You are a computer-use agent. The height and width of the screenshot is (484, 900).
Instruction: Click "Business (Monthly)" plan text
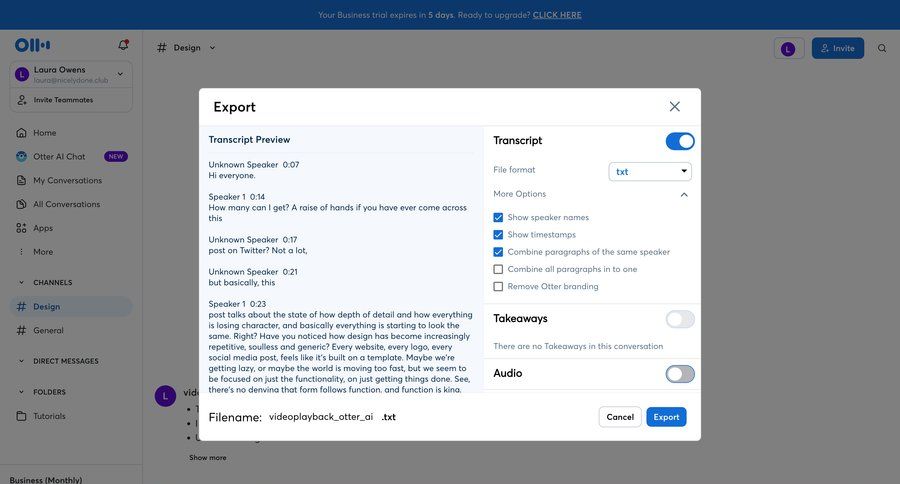click(46, 480)
